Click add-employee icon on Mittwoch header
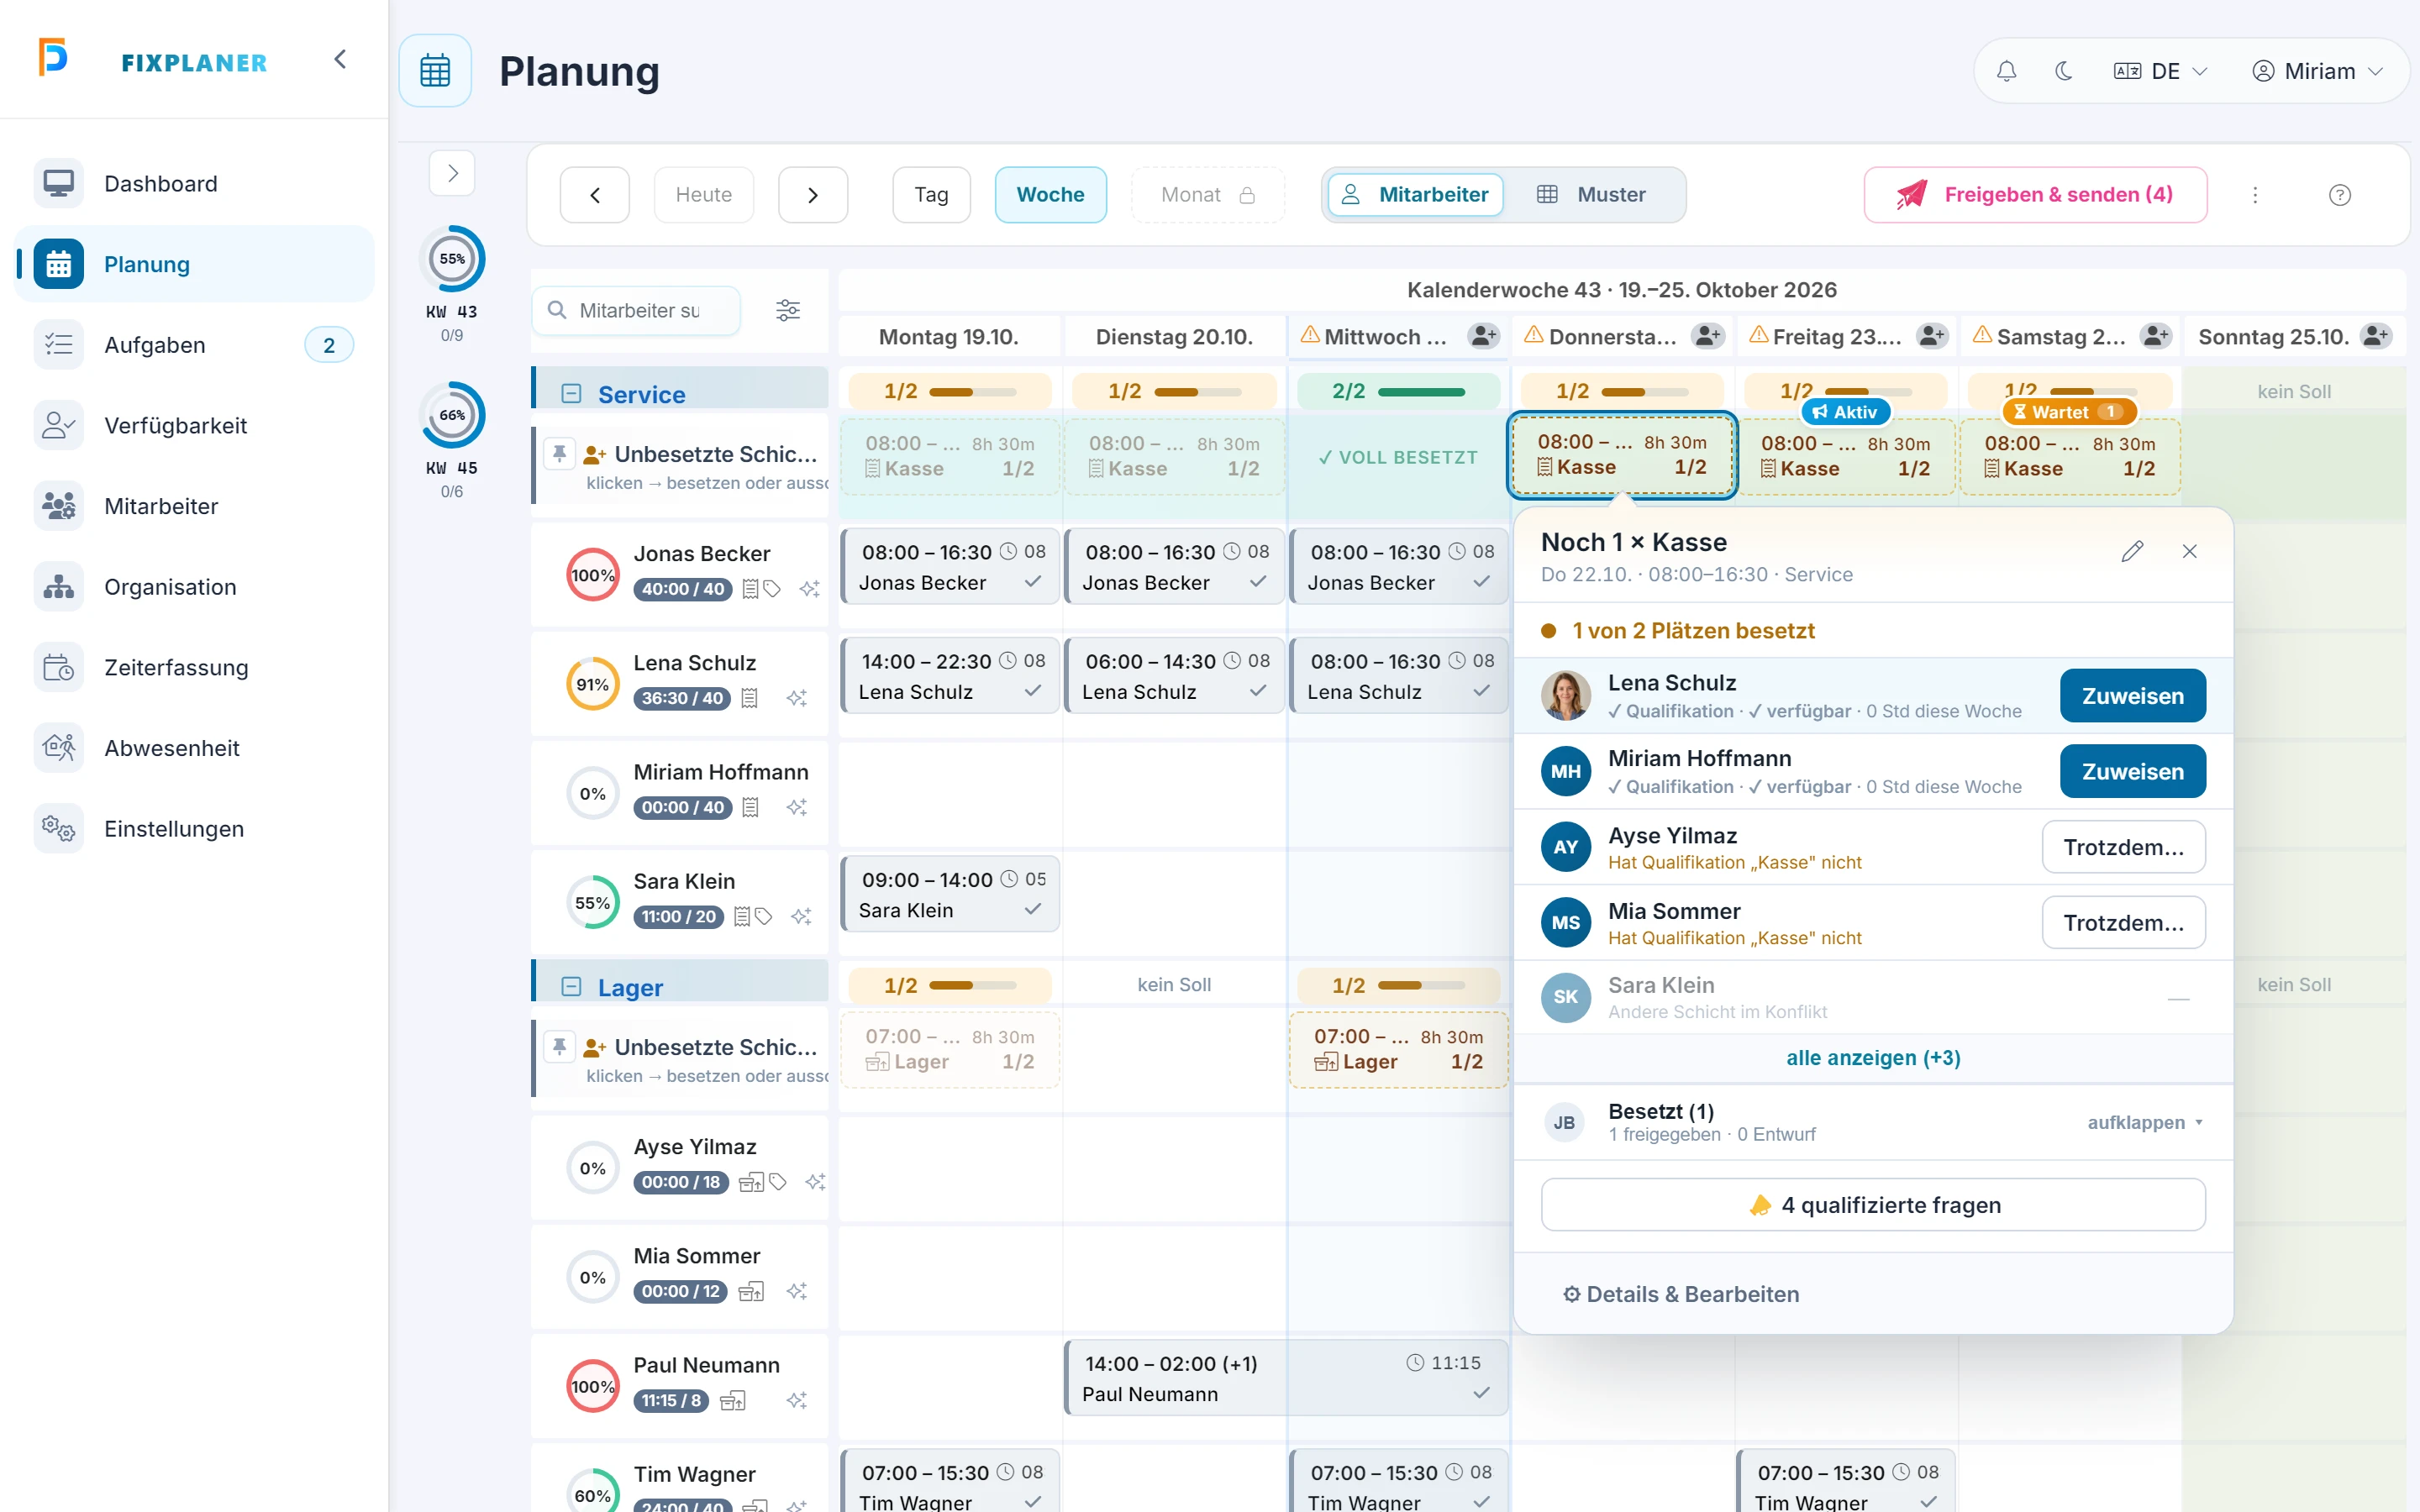The height and width of the screenshot is (1512, 2420). point(1484,337)
